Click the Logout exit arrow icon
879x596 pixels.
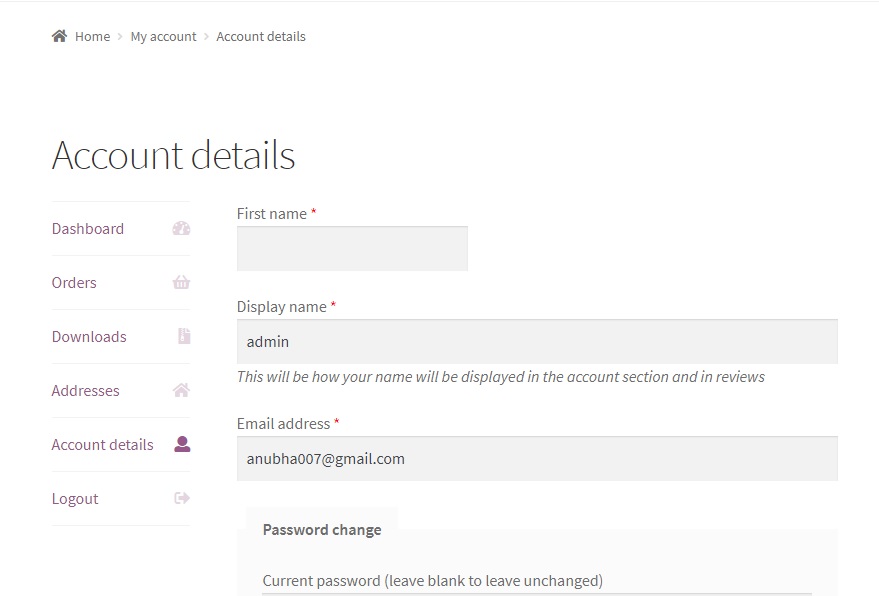182,498
